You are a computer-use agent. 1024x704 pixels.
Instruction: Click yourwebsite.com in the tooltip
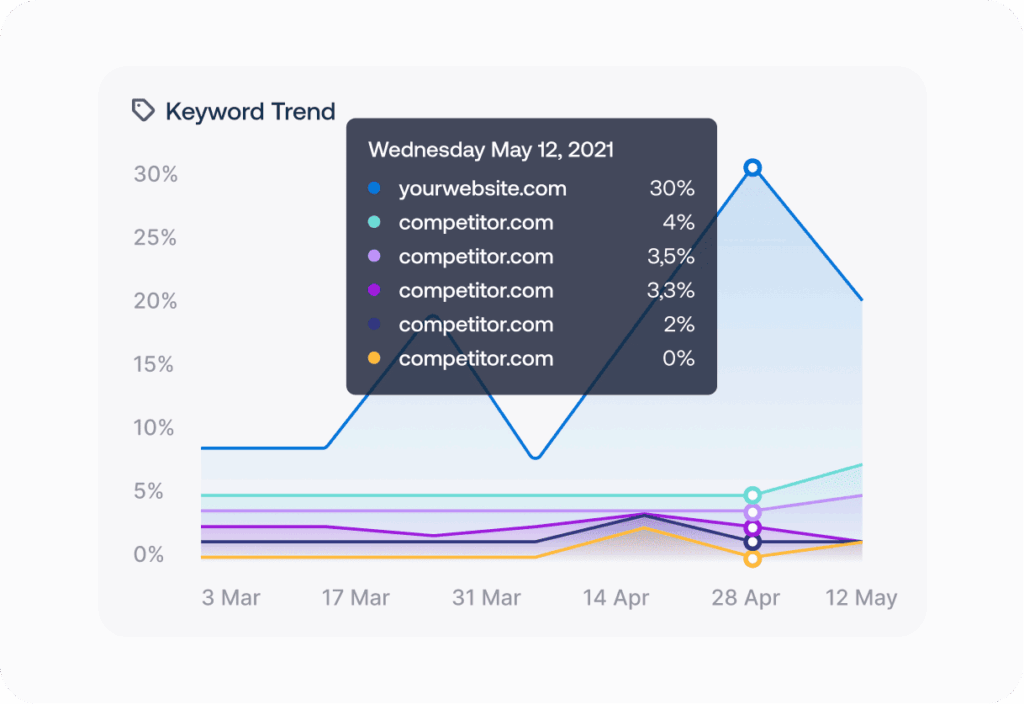click(482, 188)
